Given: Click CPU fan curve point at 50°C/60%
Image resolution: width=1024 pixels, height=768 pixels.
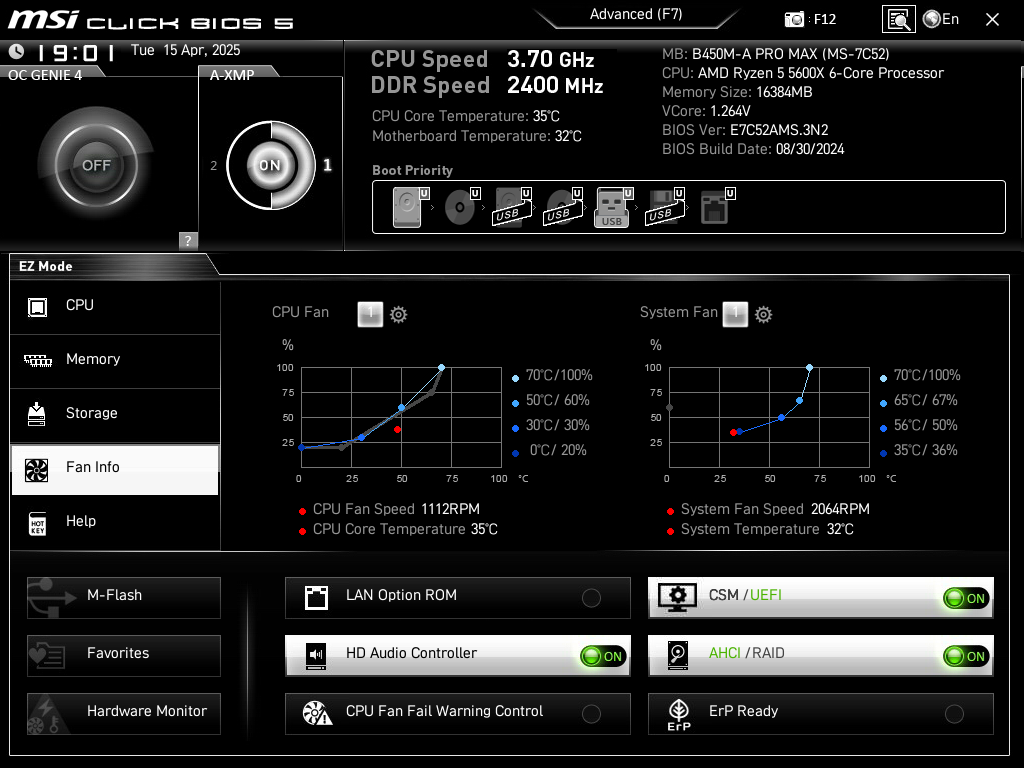Looking at the screenshot, I should pos(402,408).
